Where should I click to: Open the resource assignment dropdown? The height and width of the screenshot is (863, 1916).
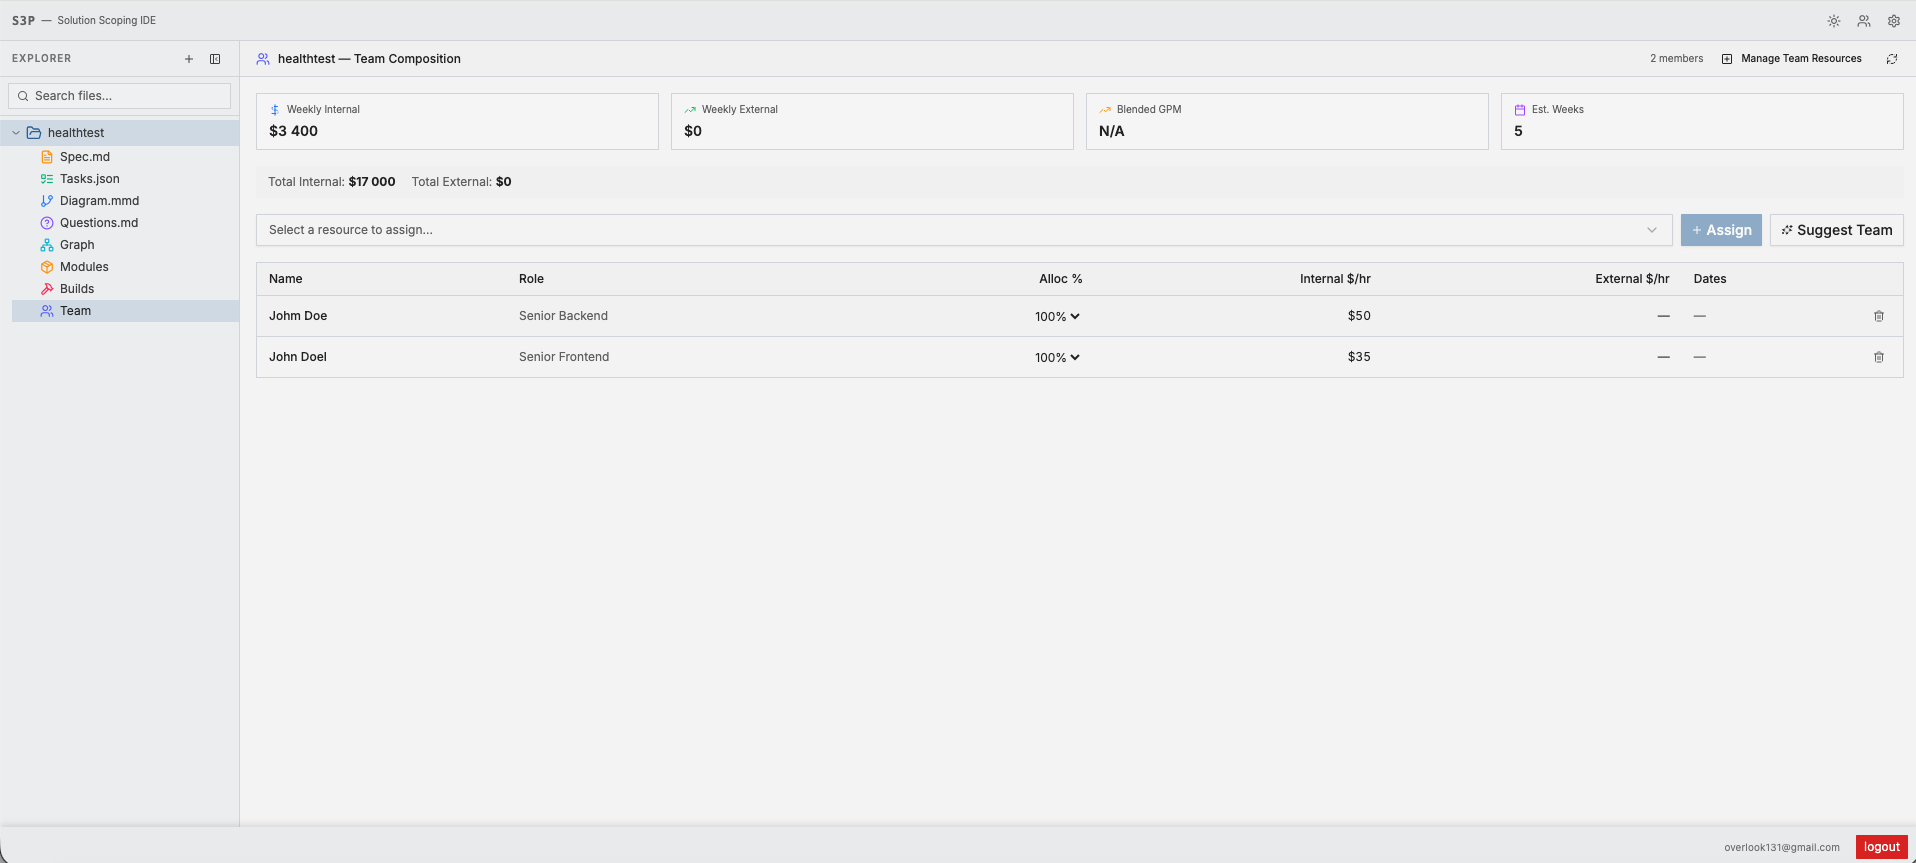click(x=964, y=230)
